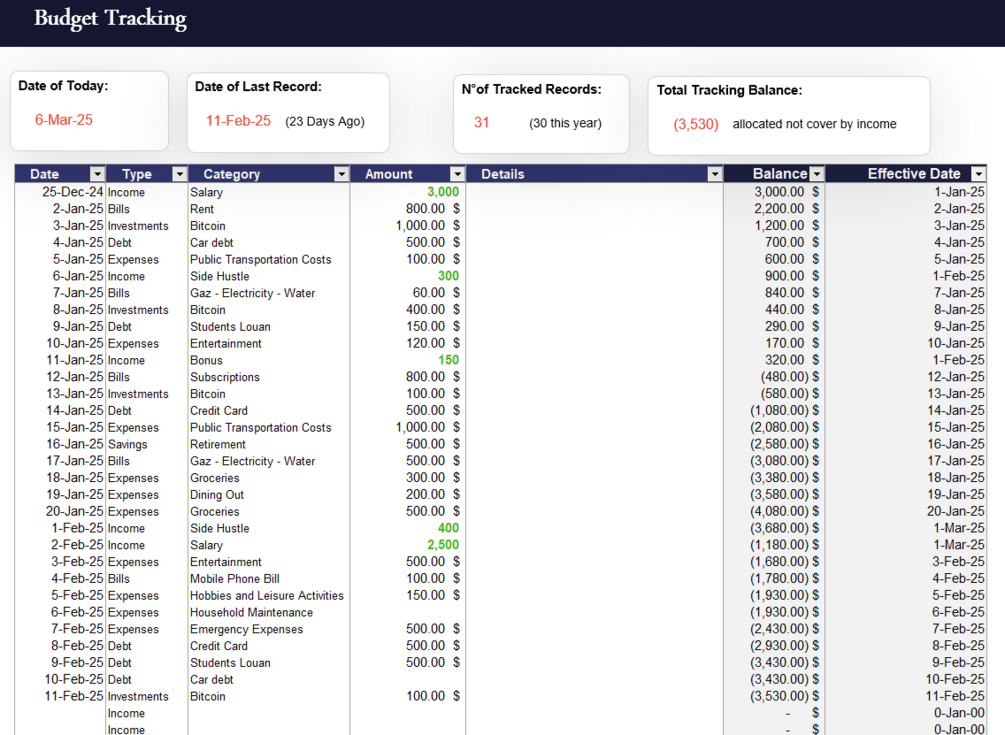This screenshot has height=735, width=1005.
Task: Click the empty Car debt amount on 10-Feb-25
Action: coord(406,679)
